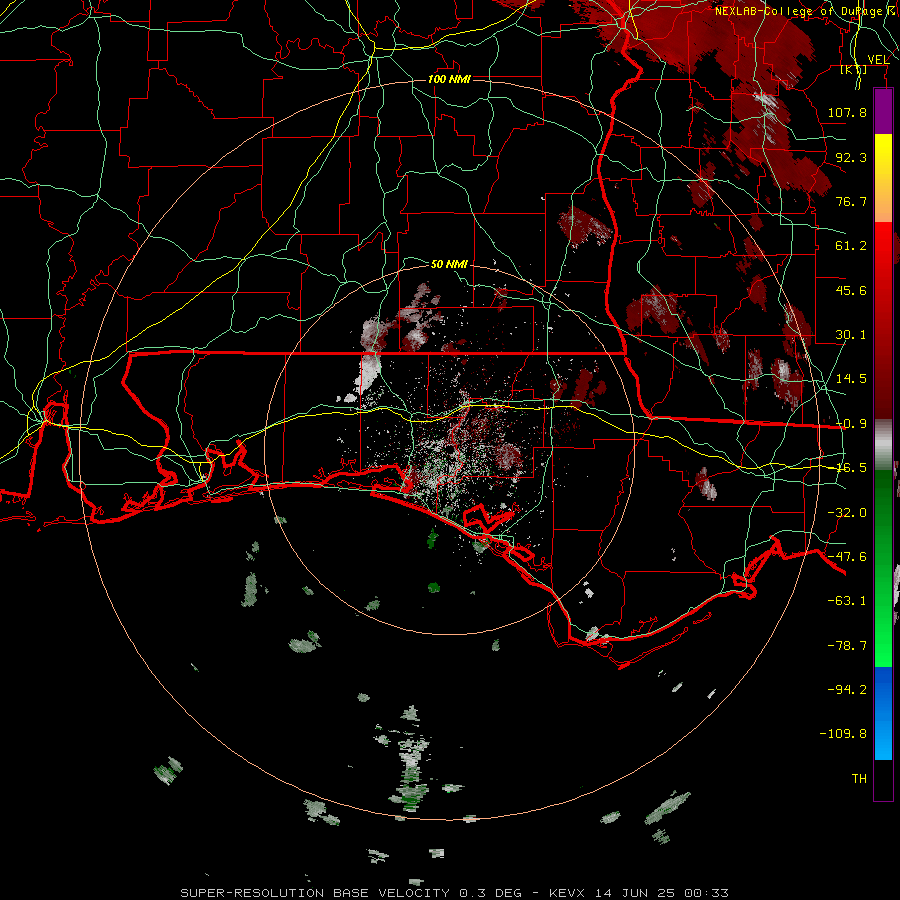Click the yellow-orange segment of the color bar

coord(883,178)
